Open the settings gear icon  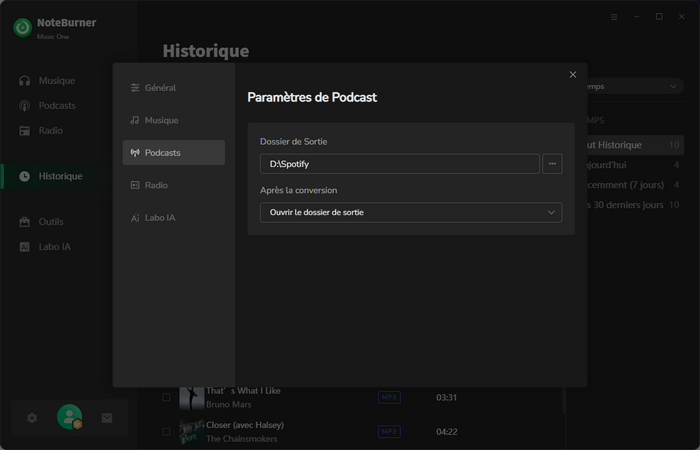coord(32,418)
